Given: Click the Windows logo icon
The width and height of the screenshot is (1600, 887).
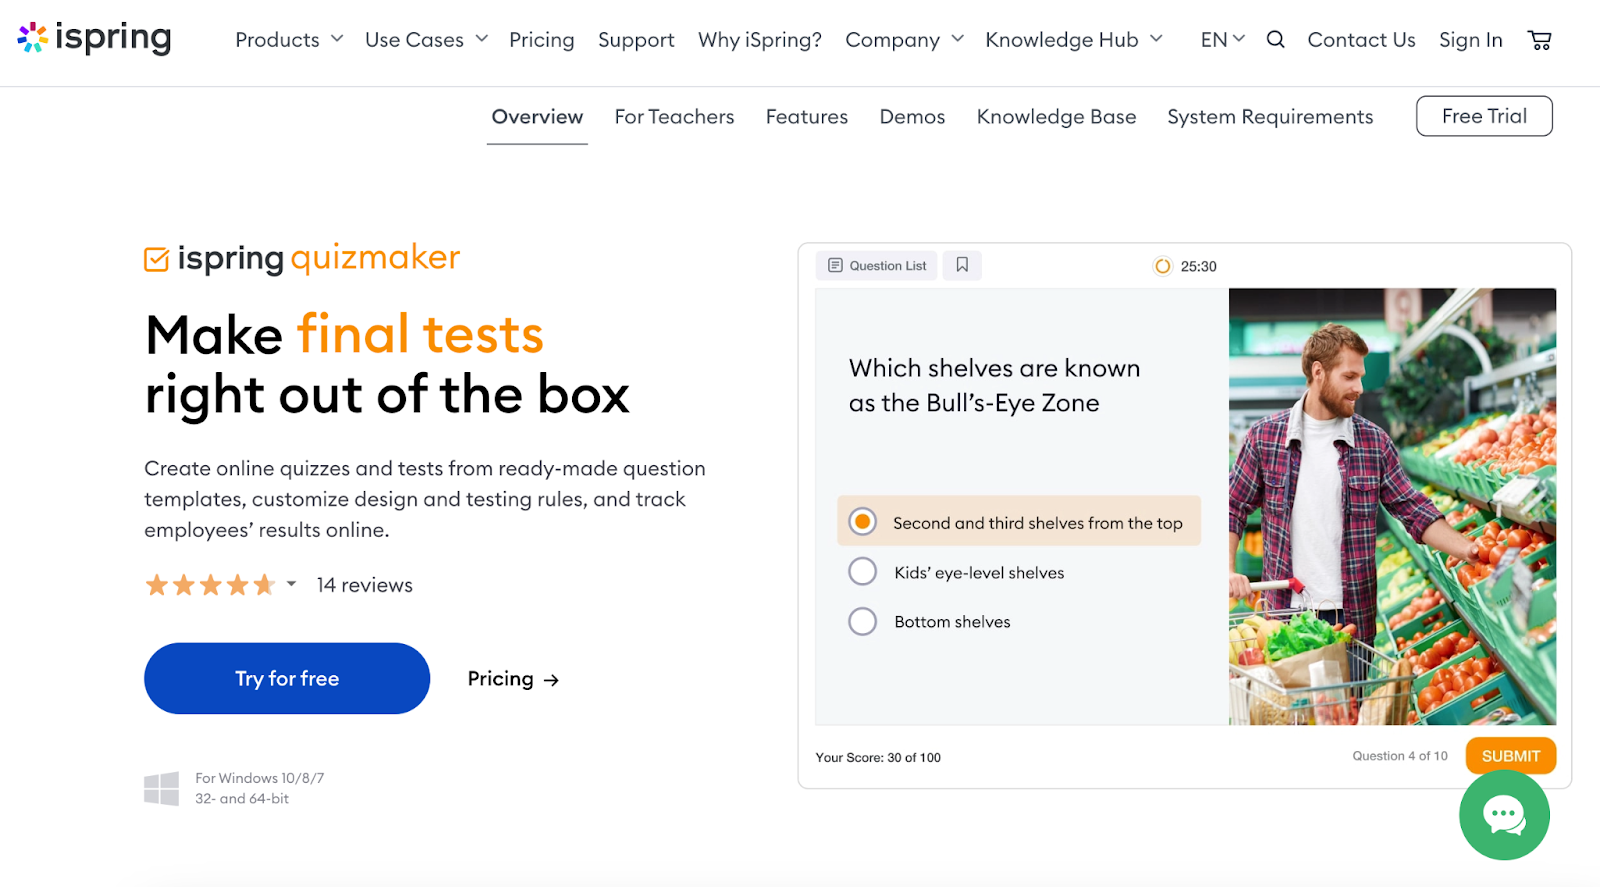Looking at the screenshot, I should click(161, 788).
